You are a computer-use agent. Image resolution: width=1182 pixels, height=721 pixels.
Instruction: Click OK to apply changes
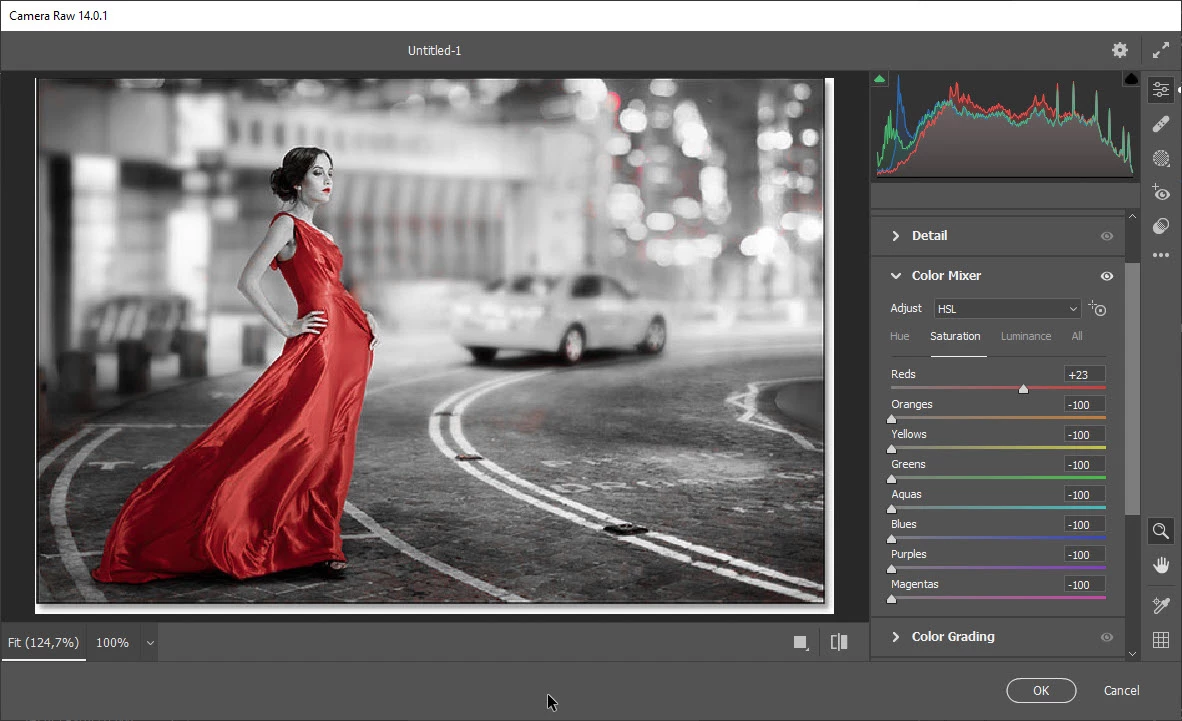1041,690
